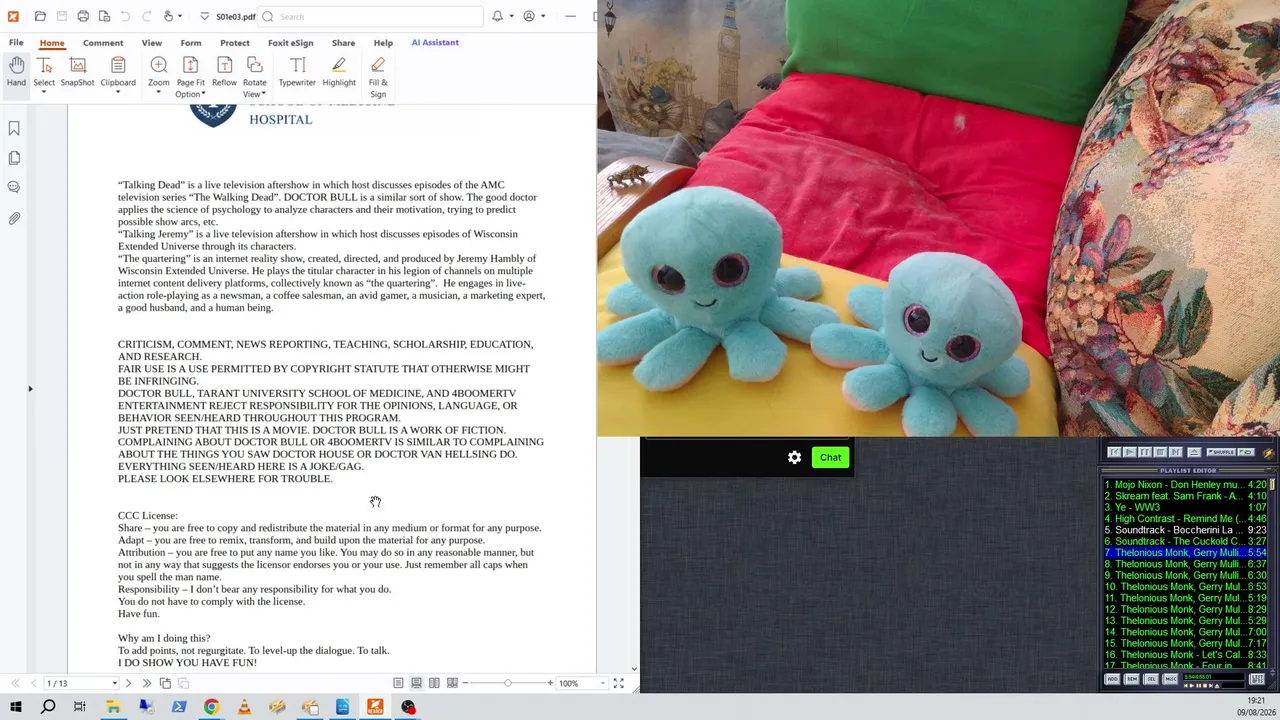
Task: Open the Attachments paperclip panel
Action: [x=14, y=218]
